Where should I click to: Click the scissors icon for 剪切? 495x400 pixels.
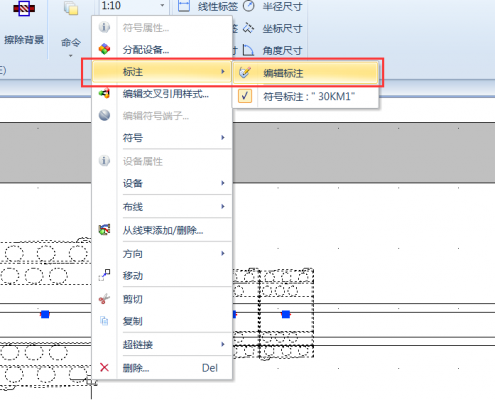coord(104,299)
